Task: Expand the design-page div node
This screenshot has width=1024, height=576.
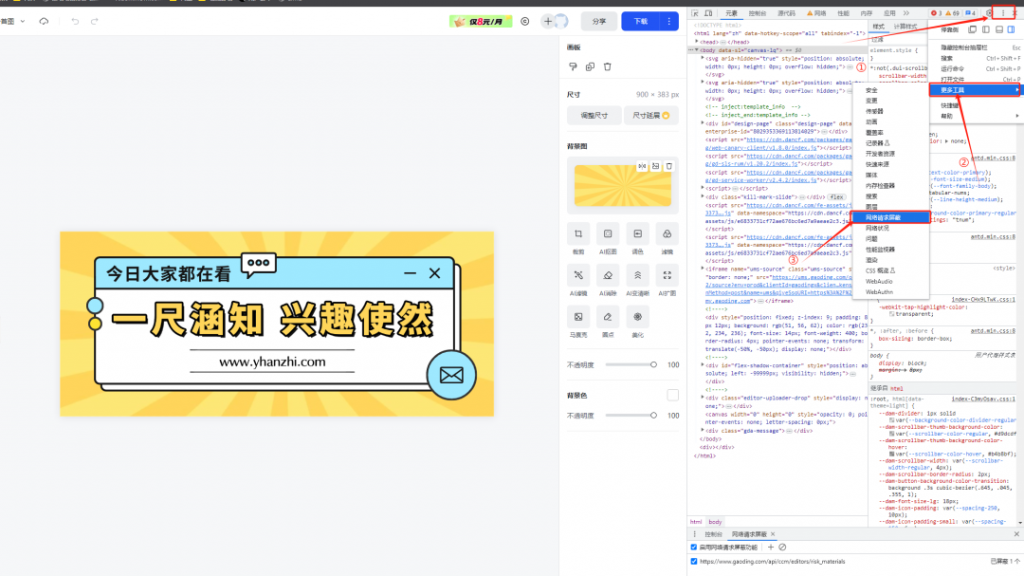Action: [703, 123]
